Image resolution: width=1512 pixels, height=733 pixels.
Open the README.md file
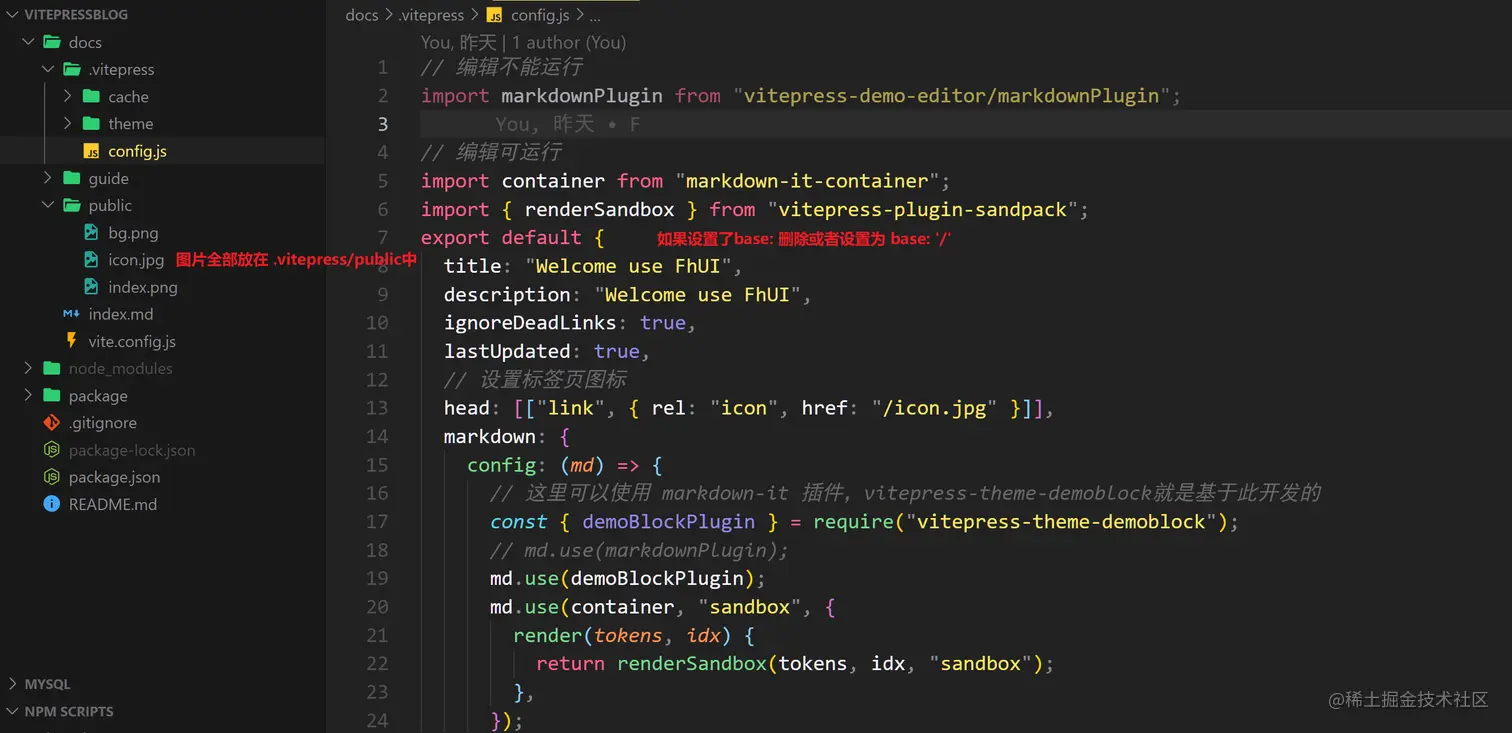click(113, 504)
